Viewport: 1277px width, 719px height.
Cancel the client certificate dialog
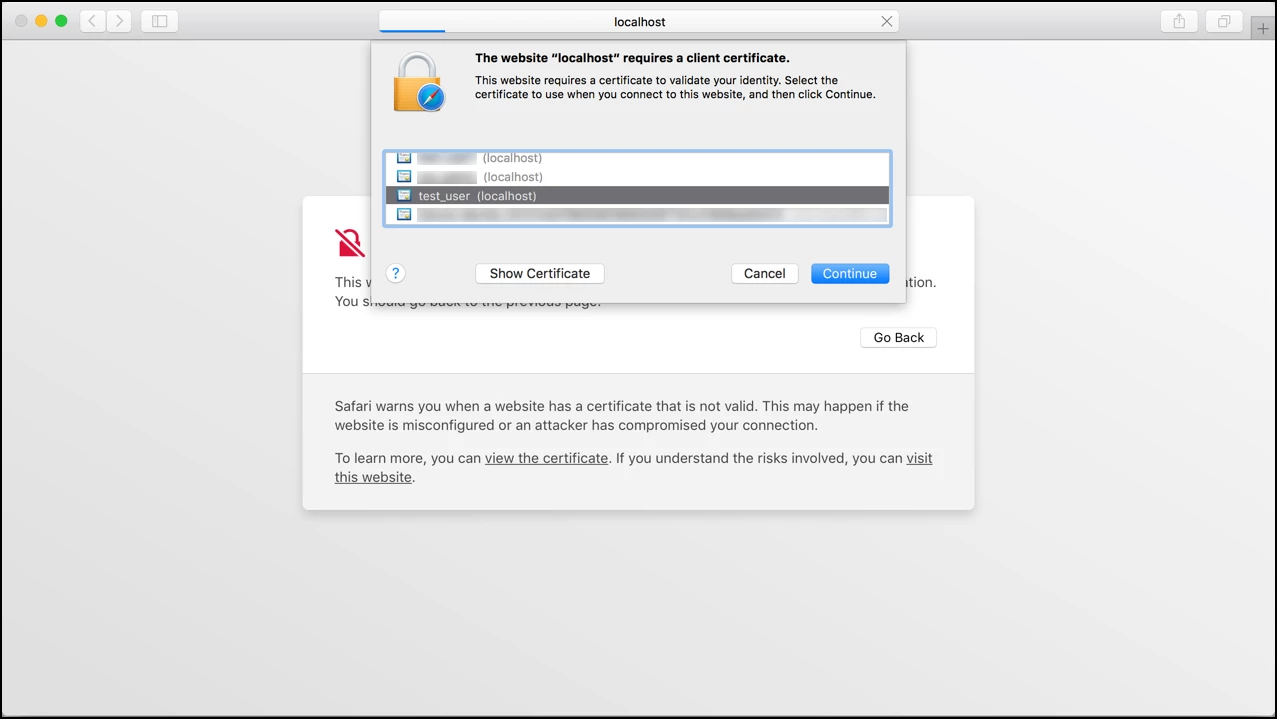(x=765, y=273)
